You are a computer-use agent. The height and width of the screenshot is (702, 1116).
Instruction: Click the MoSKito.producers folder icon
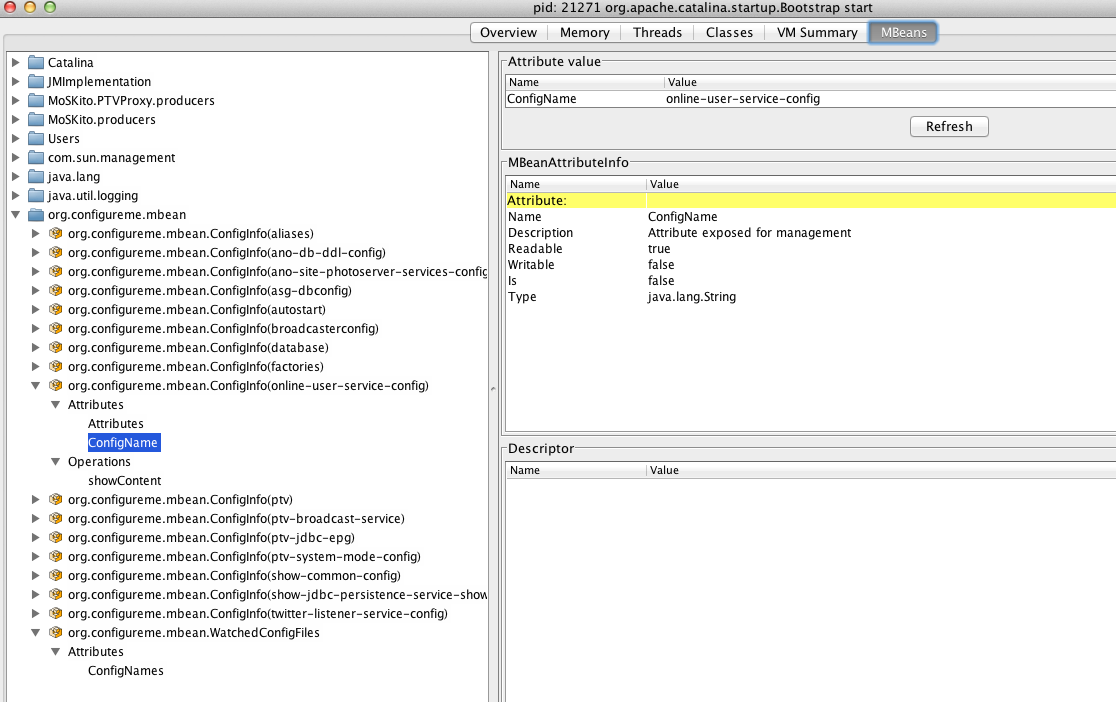[x=36, y=120]
